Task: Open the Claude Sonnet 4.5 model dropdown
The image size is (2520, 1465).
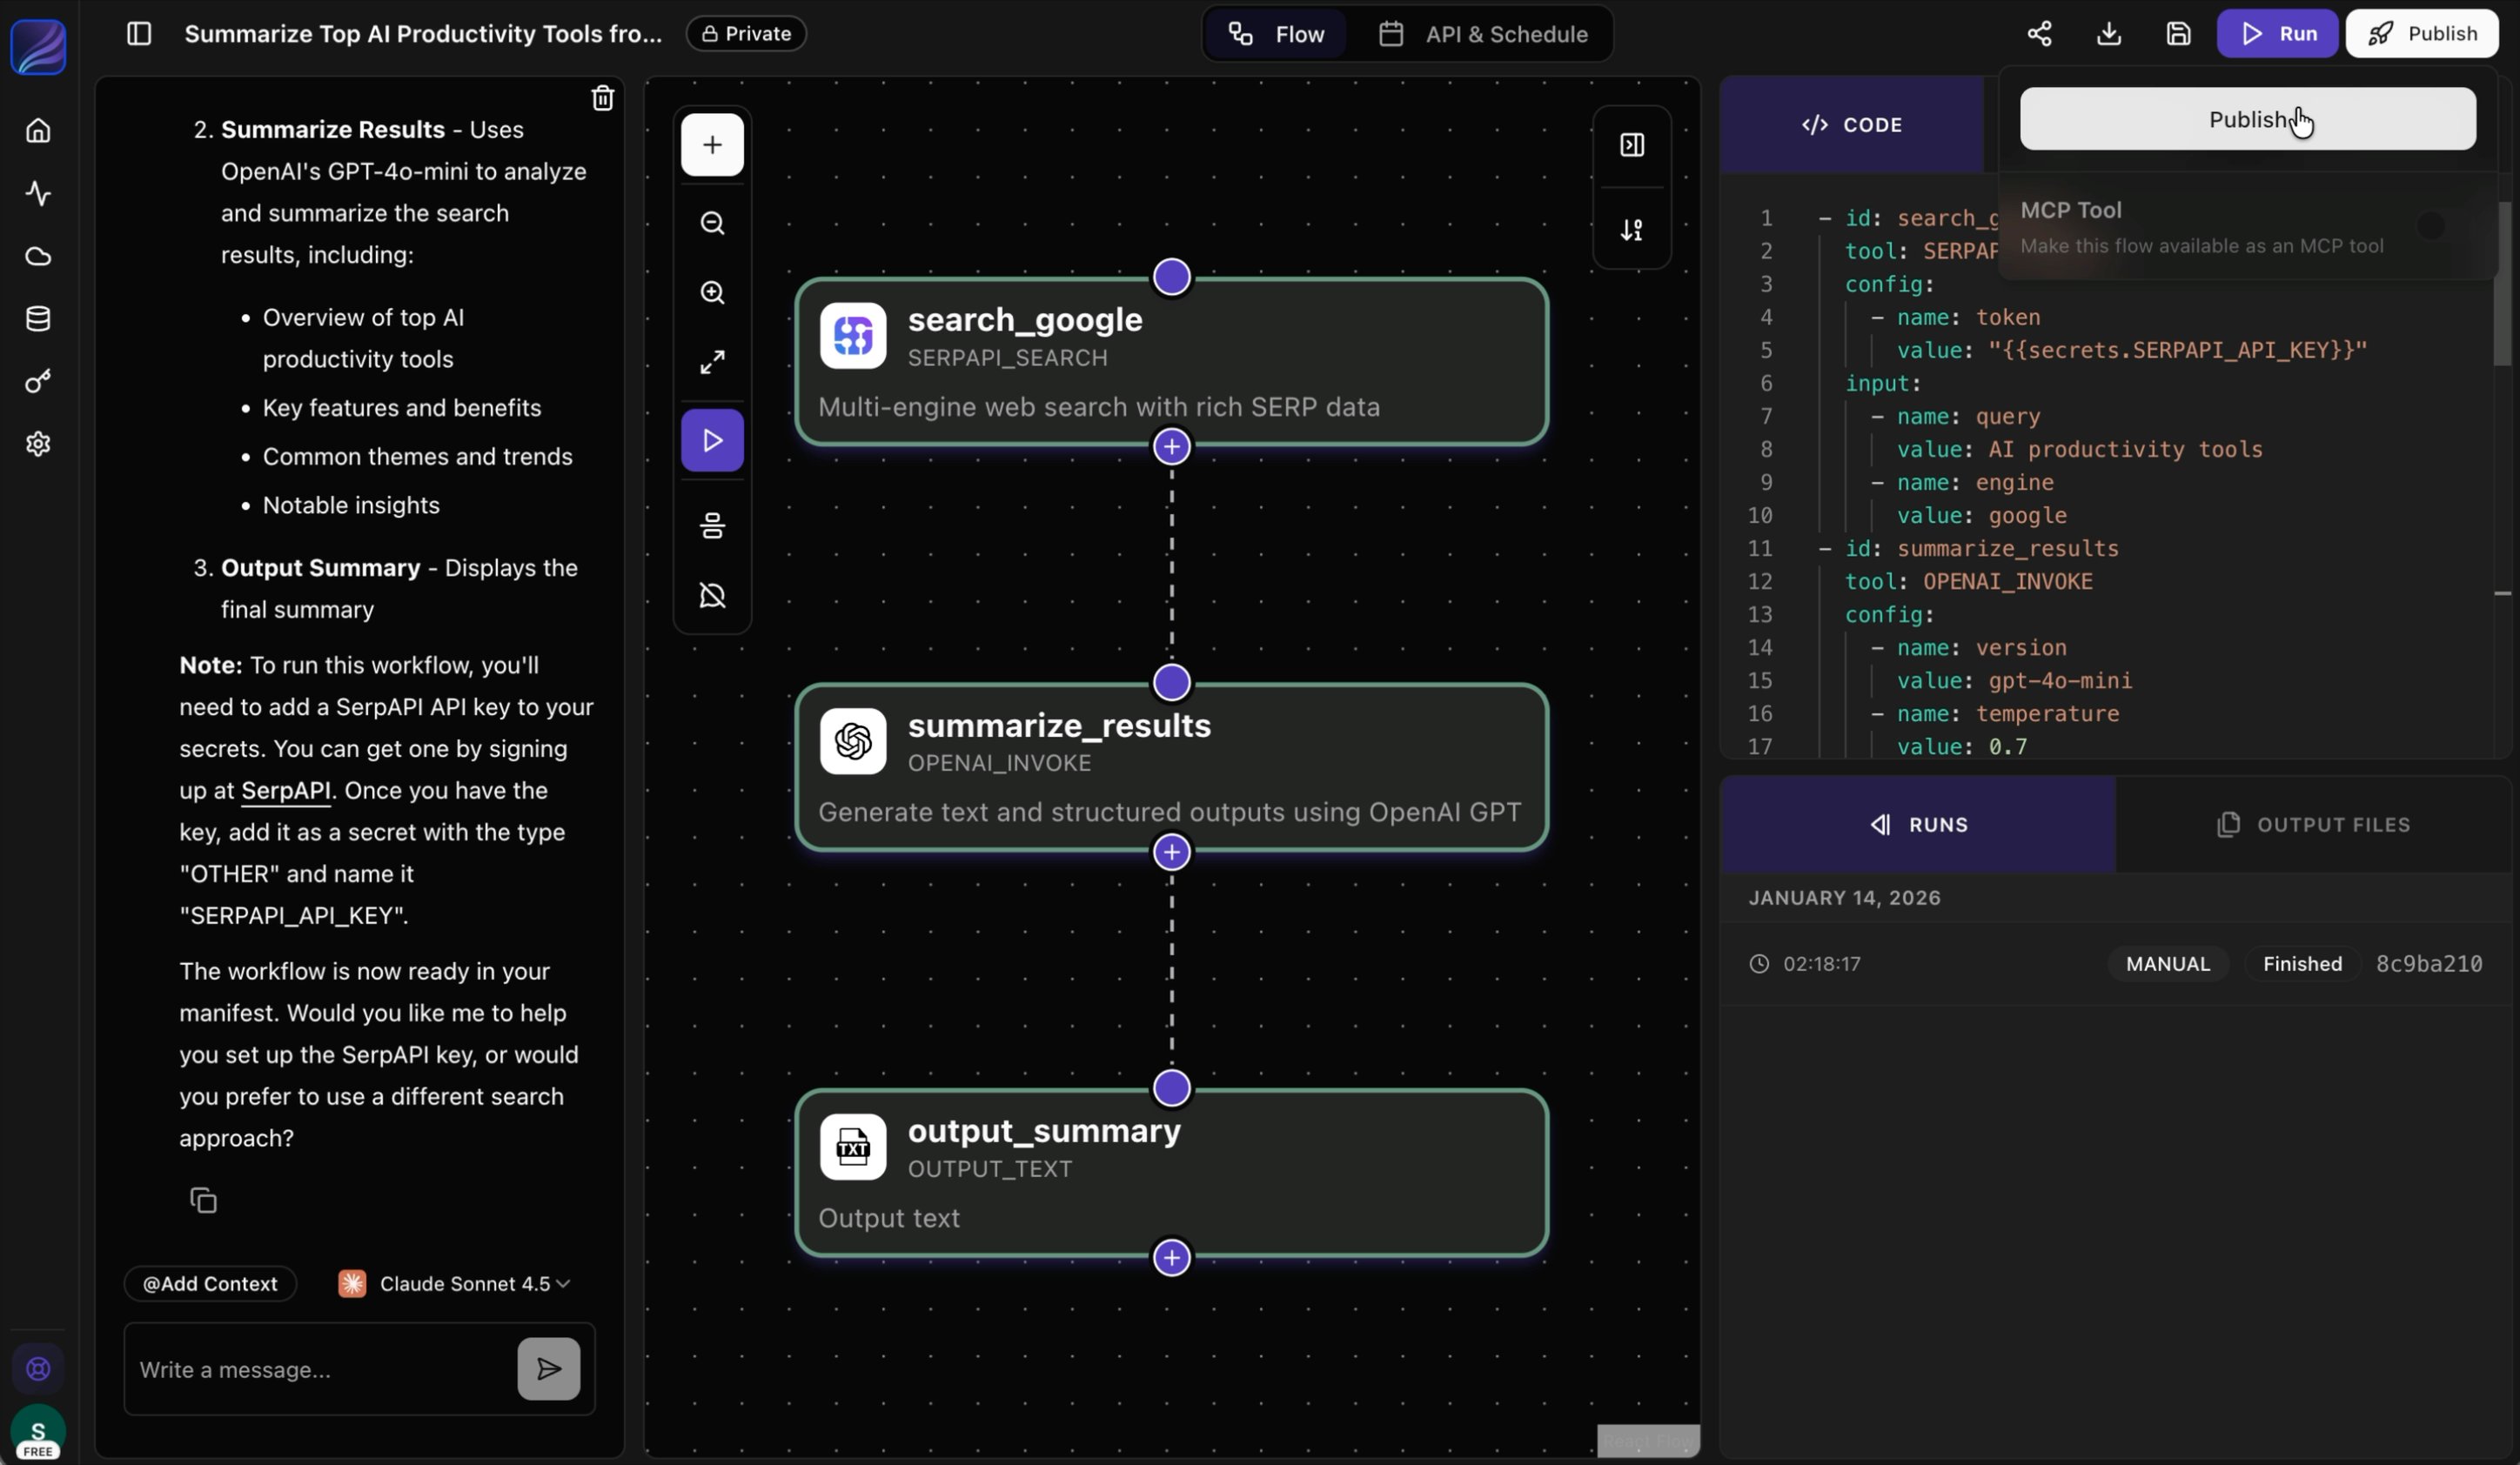Action: pos(455,1283)
